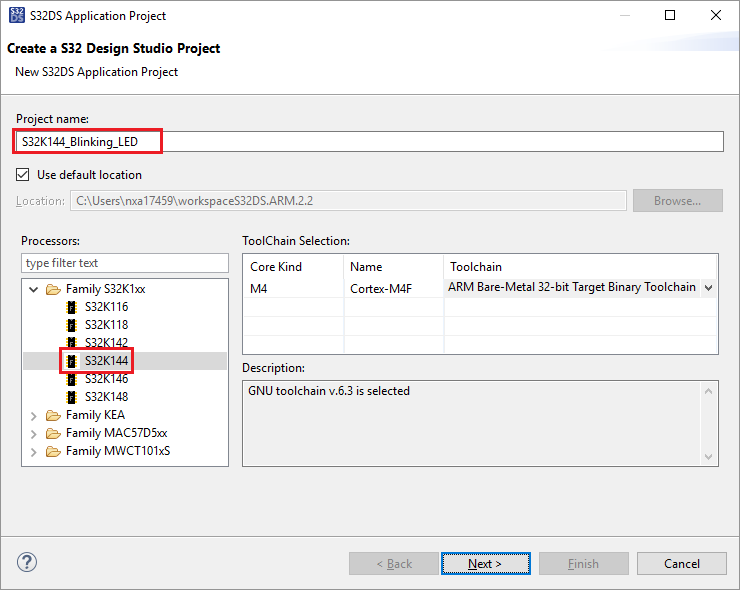Screen dimensions: 740x590
Task: Click the Description scrollbar down arrow
Action: (x=708, y=456)
